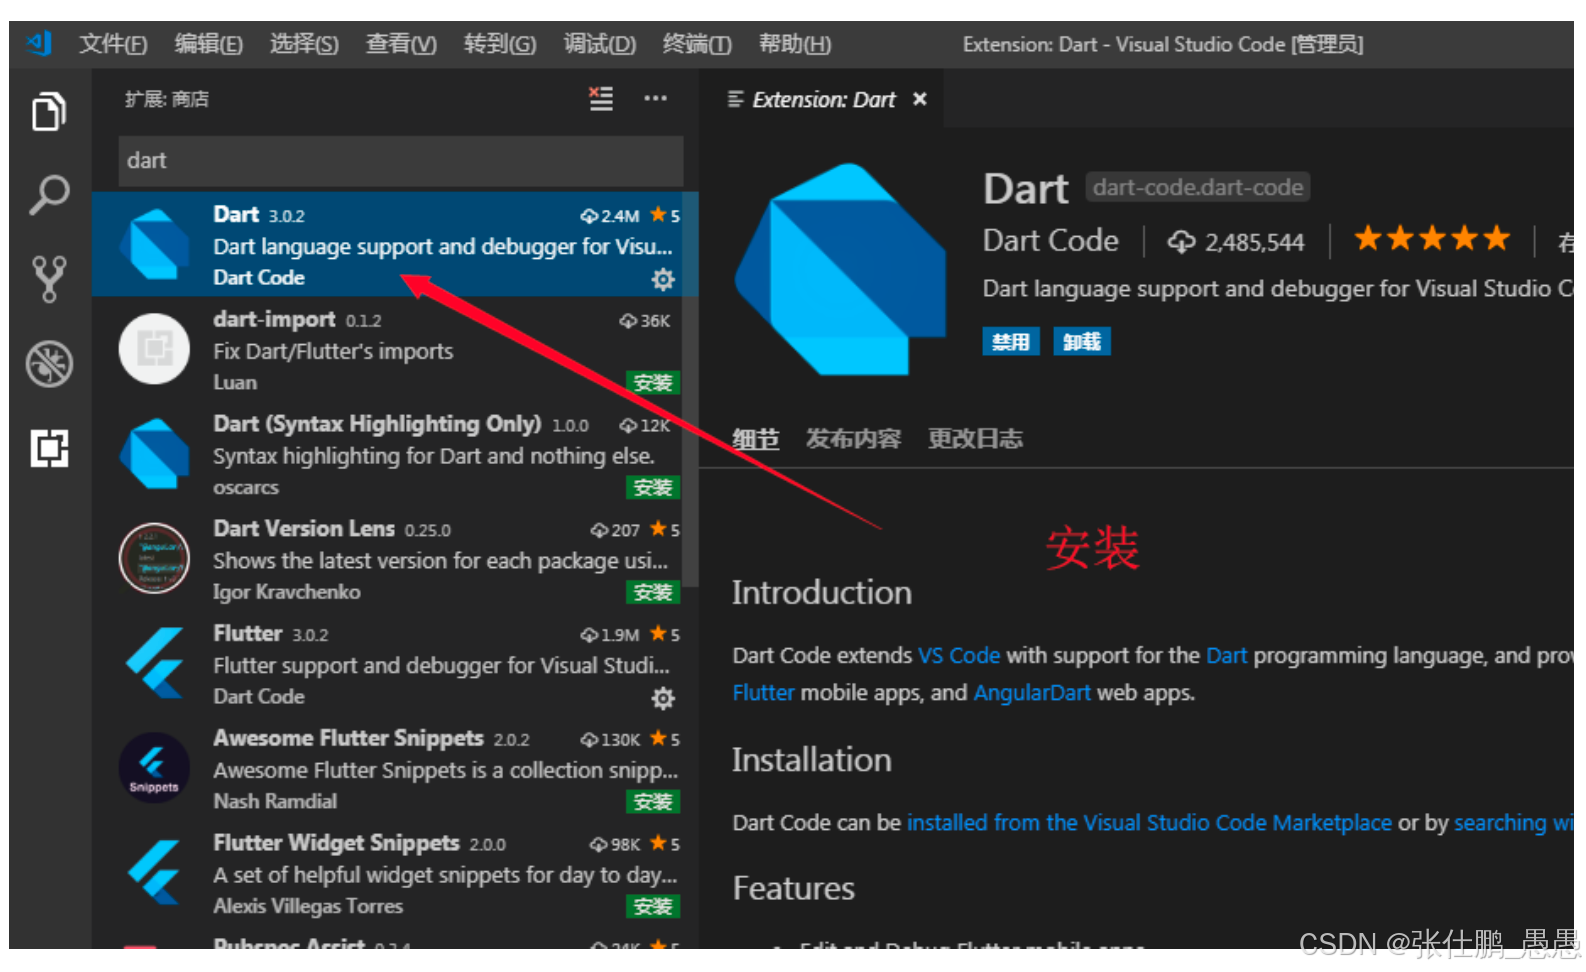Viewport: 1586px width, 972px height.
Task: Select the Dart 3.0.2 extension row
Action: [395, 244]
